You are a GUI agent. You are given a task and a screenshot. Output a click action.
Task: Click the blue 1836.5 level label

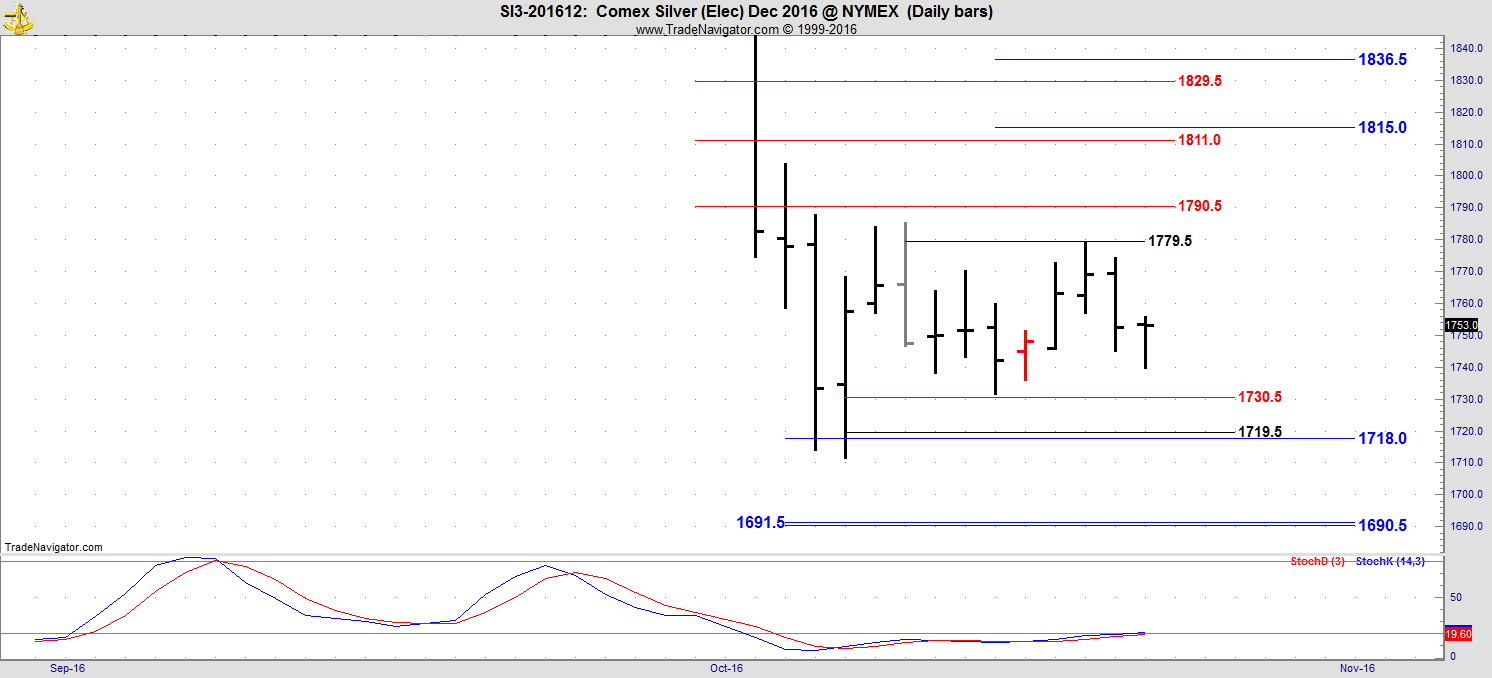click(x=1382, y=60)
